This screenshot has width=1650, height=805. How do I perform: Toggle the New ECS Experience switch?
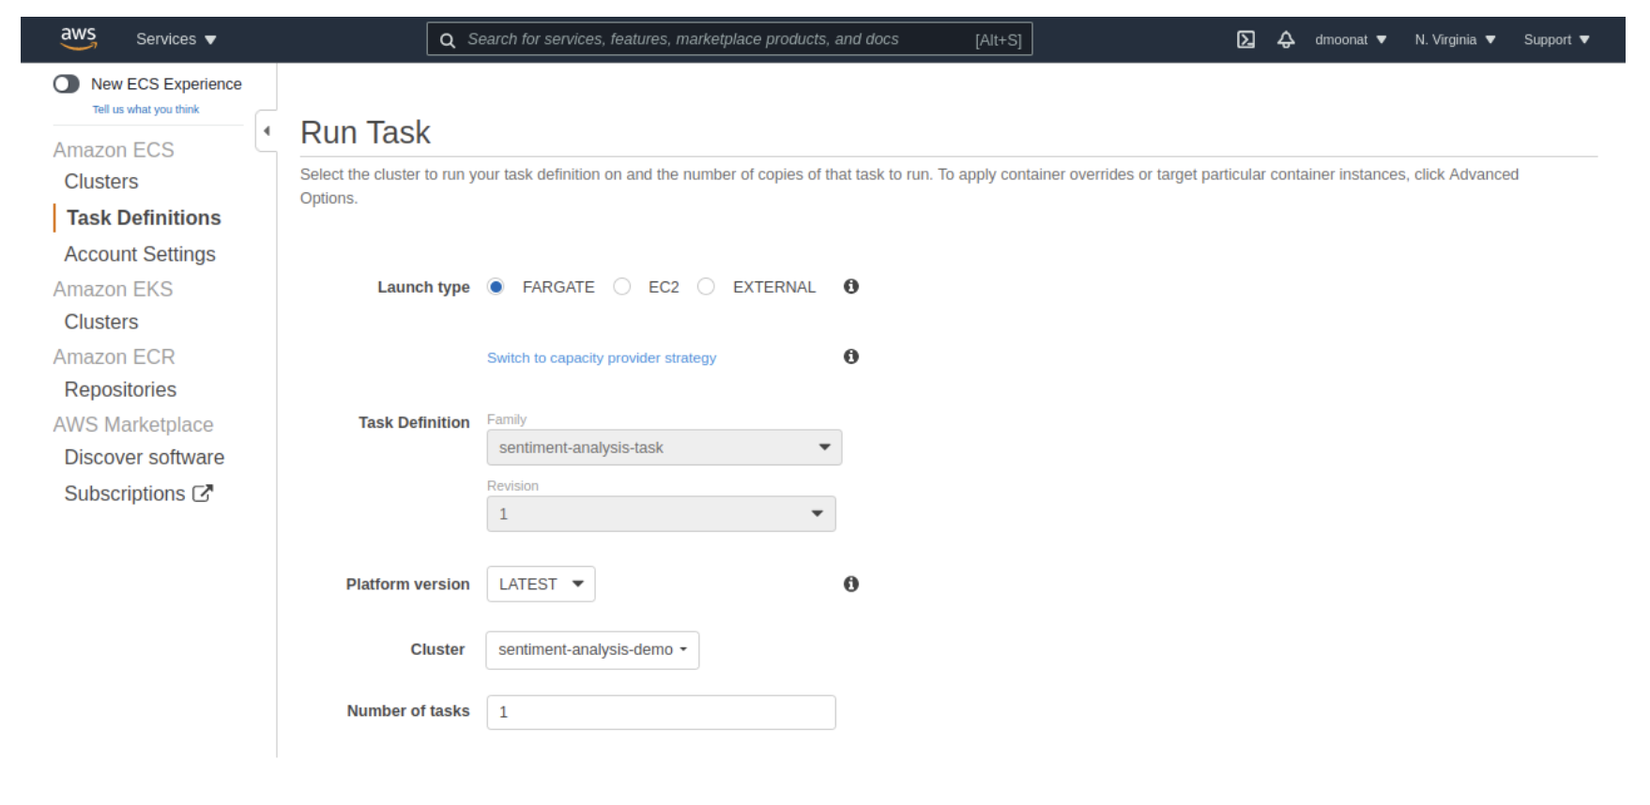(66, 84)
